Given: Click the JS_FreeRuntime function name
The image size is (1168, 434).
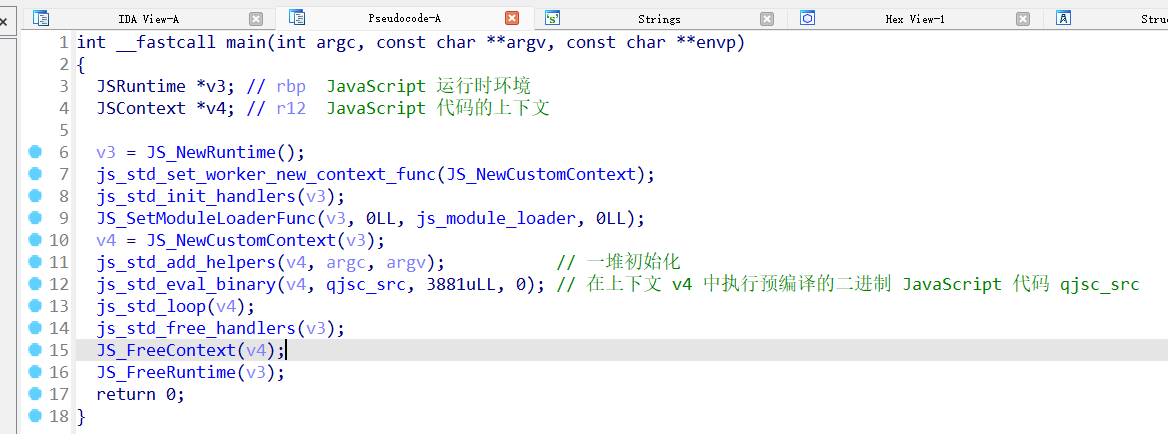Looking at the screenshot, I should 165,372.
